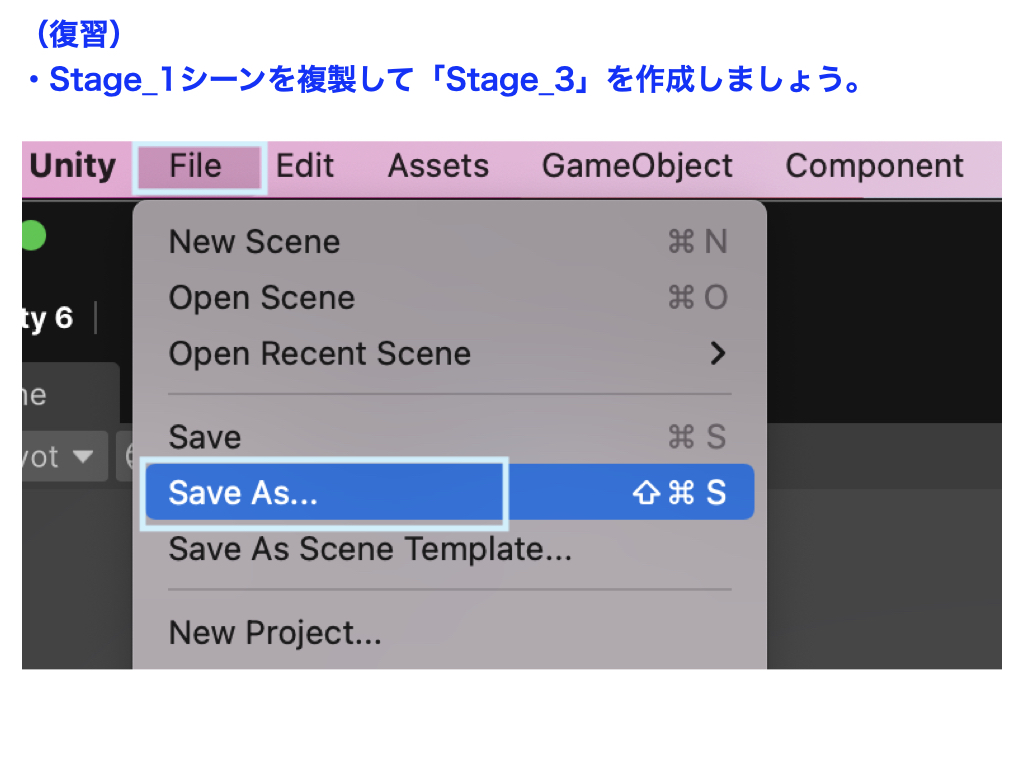1024x768 pixels.
Task: Choose Save As Scene Template...
Action: 370,549
